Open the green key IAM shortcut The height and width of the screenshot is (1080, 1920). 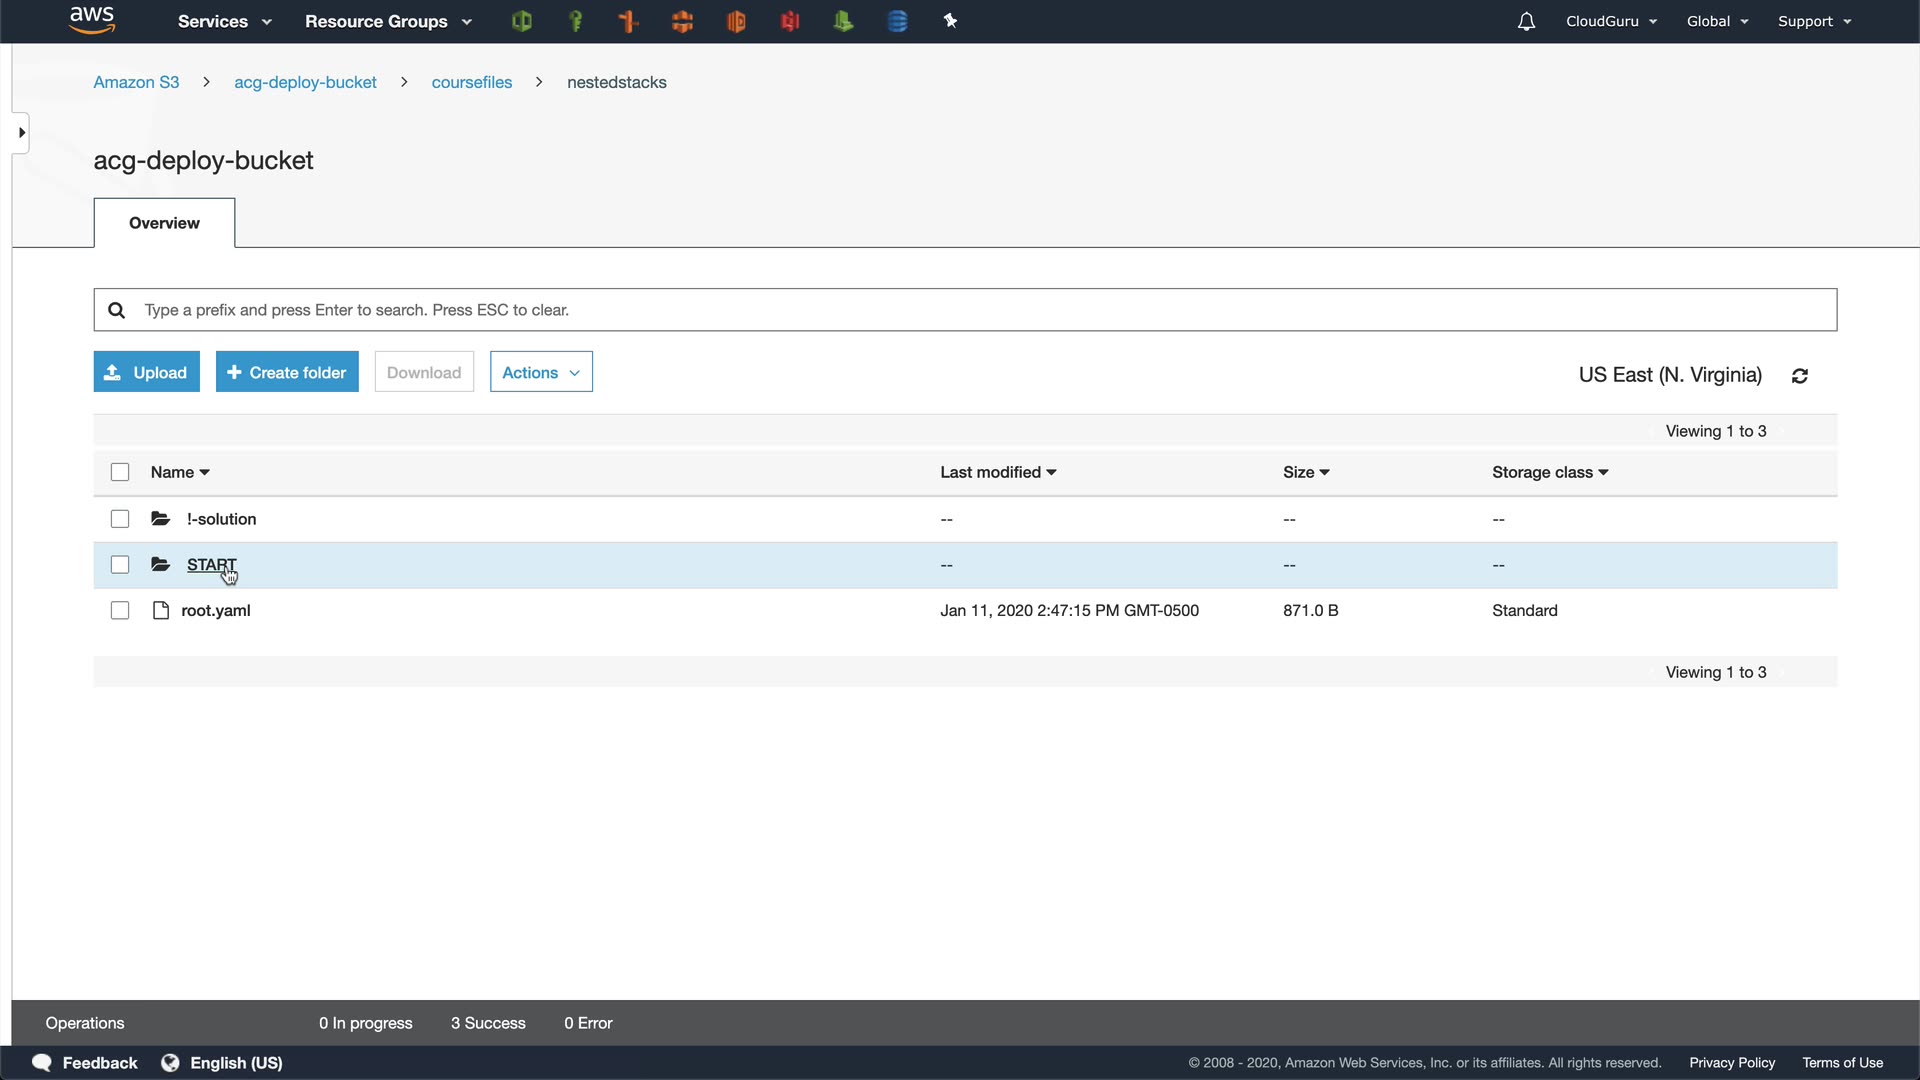coord(575,21)
